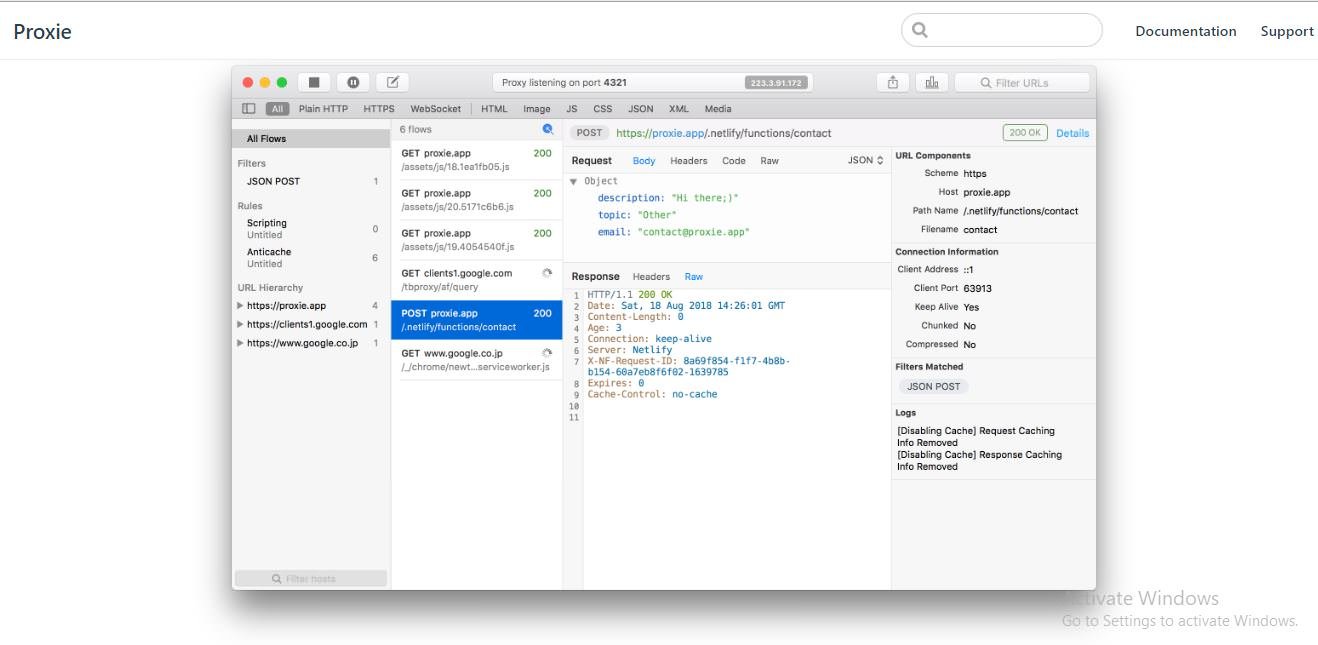Click the Filter URLs search field

[1022, 83]
